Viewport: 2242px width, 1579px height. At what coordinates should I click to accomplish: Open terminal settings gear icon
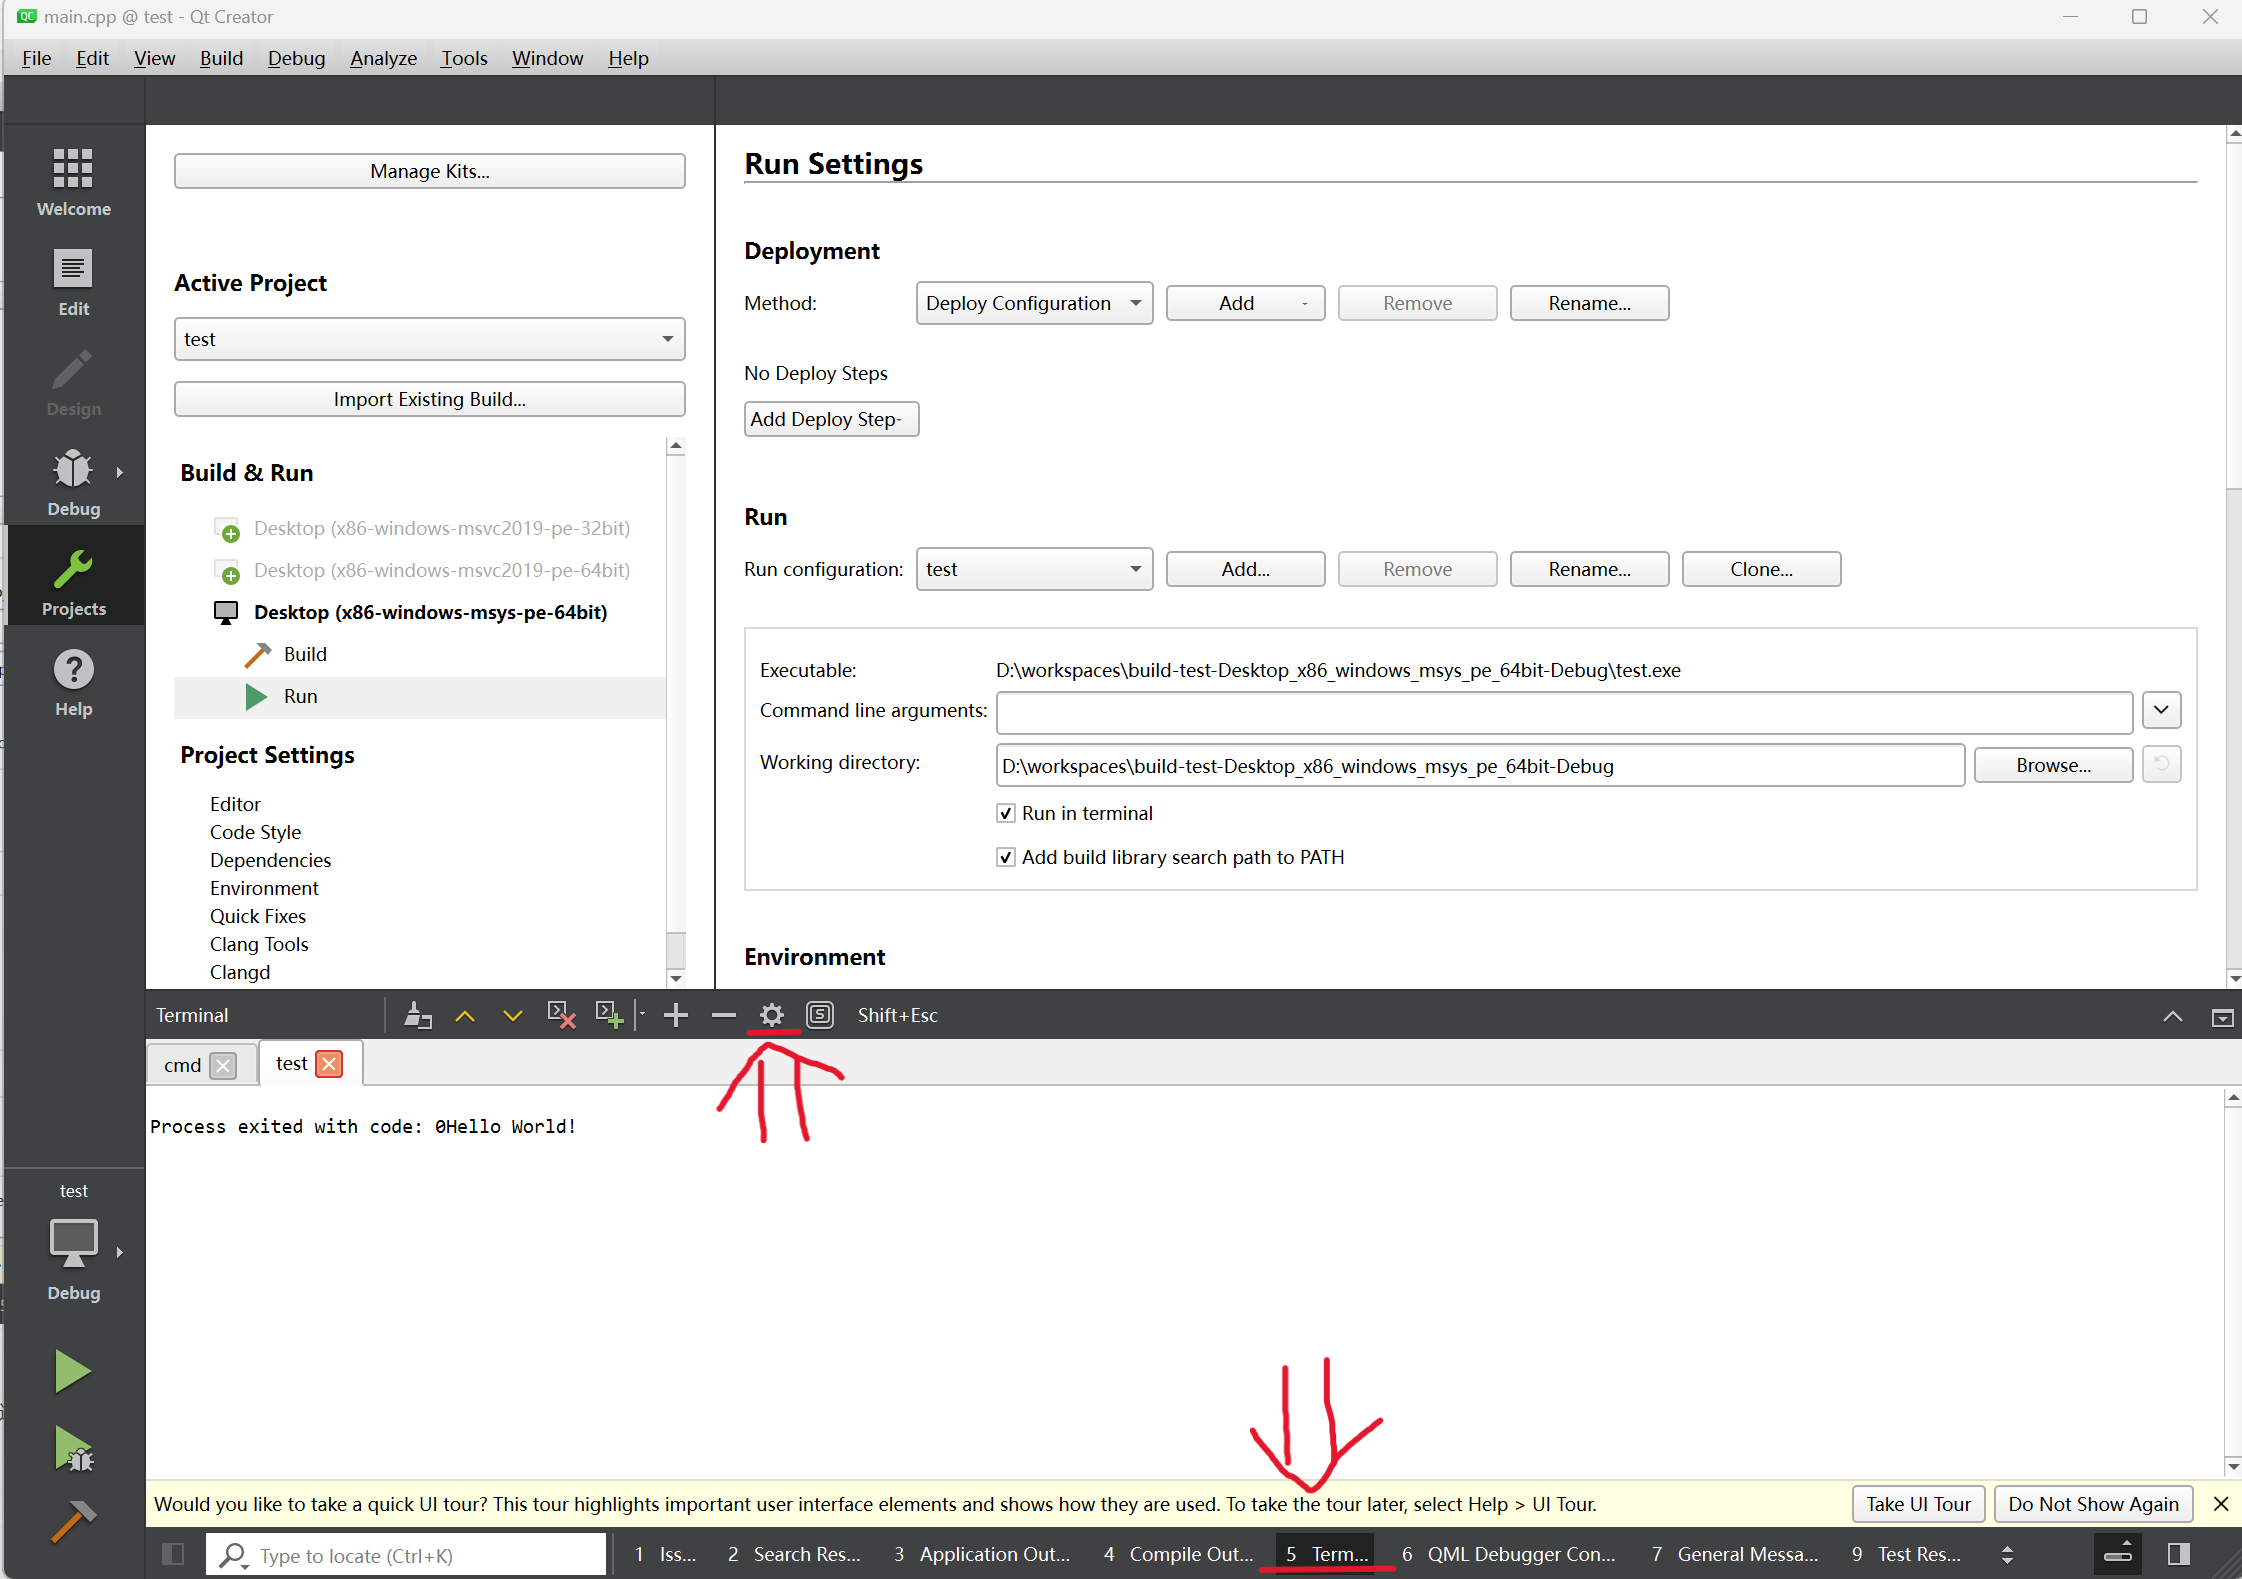pyautogui.click(x=772, y=1016)
